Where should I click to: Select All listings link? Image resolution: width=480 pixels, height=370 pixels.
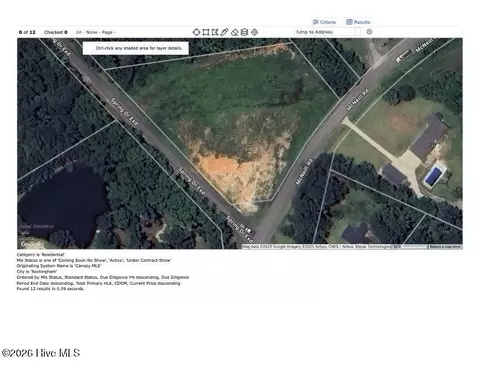[x=79, y=32]
